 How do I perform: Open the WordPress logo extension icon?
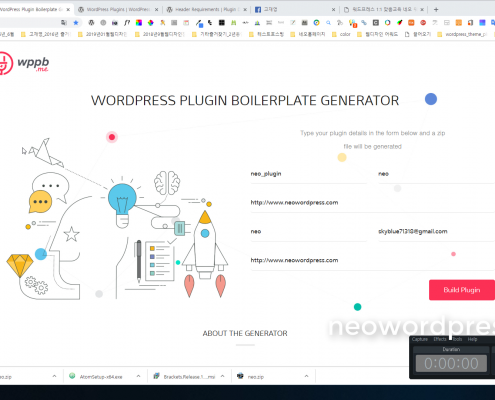tap(91, 23)
